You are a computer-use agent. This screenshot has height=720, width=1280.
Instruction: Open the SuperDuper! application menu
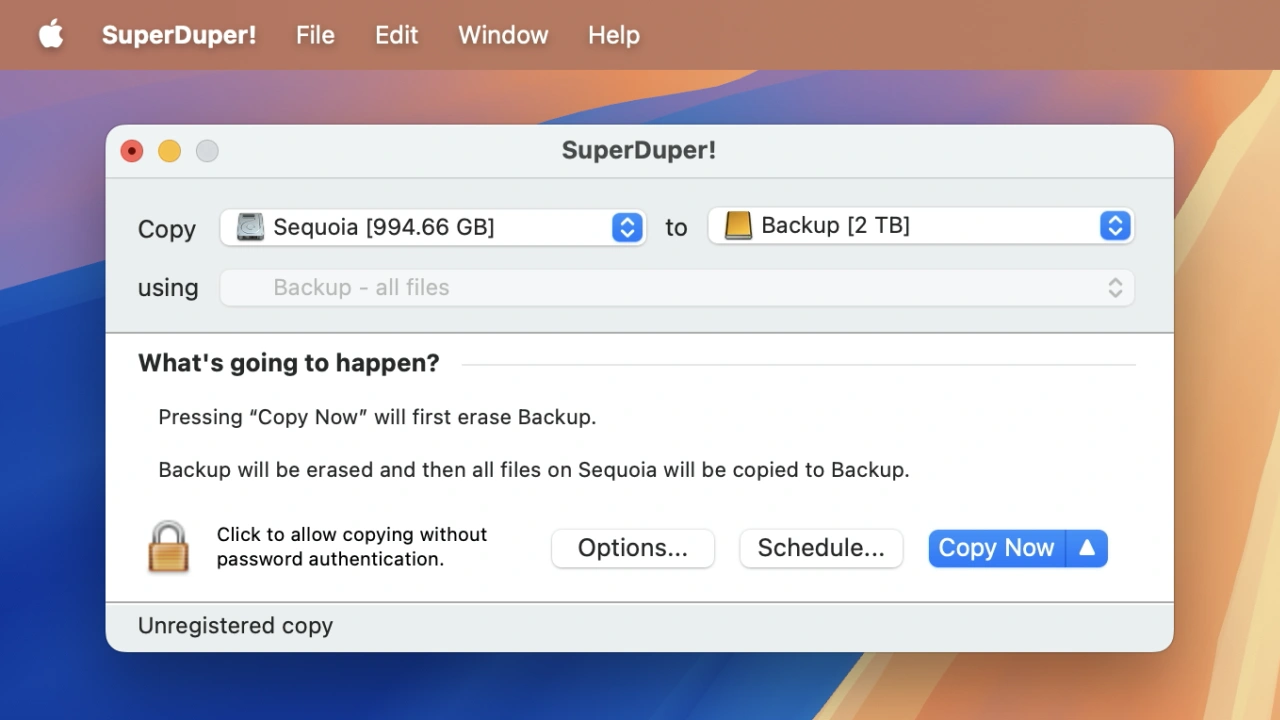tap(179, 35)
